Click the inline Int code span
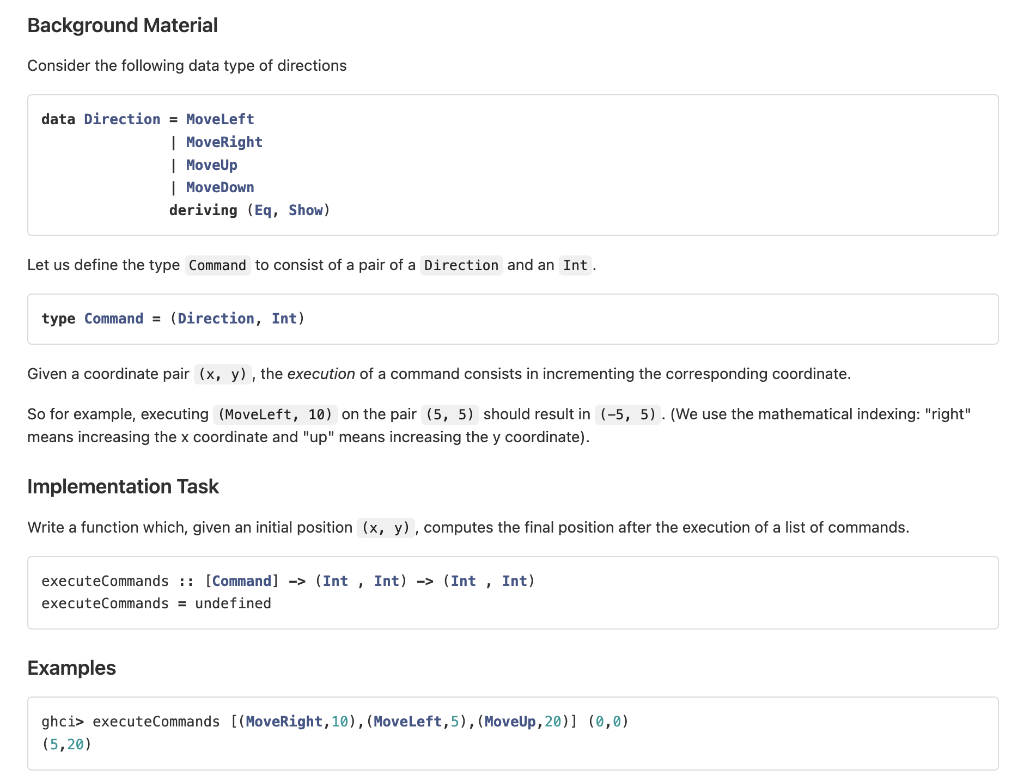The height and width of the screenshot is (782, 1024). (x=575, y=265)
